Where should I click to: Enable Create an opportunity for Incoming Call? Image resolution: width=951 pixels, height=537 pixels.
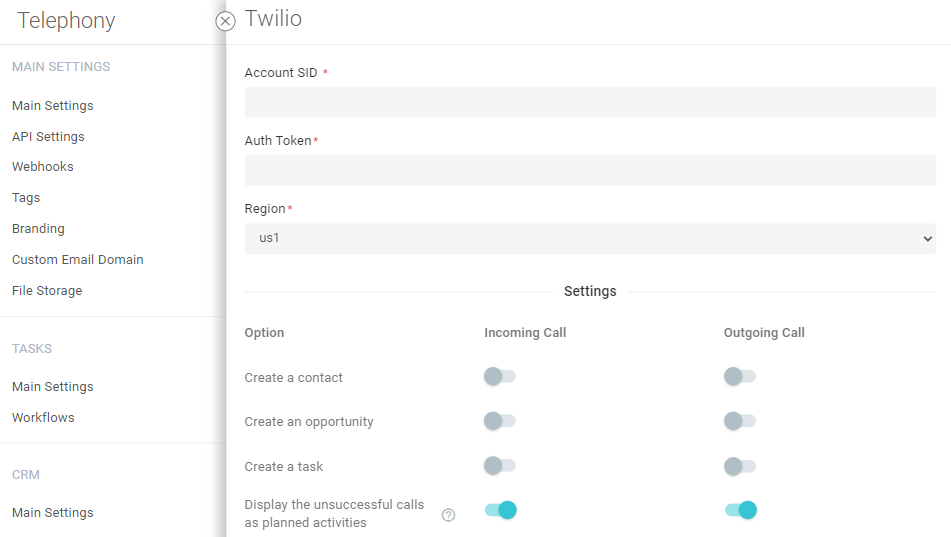click(x=499, y=421)
